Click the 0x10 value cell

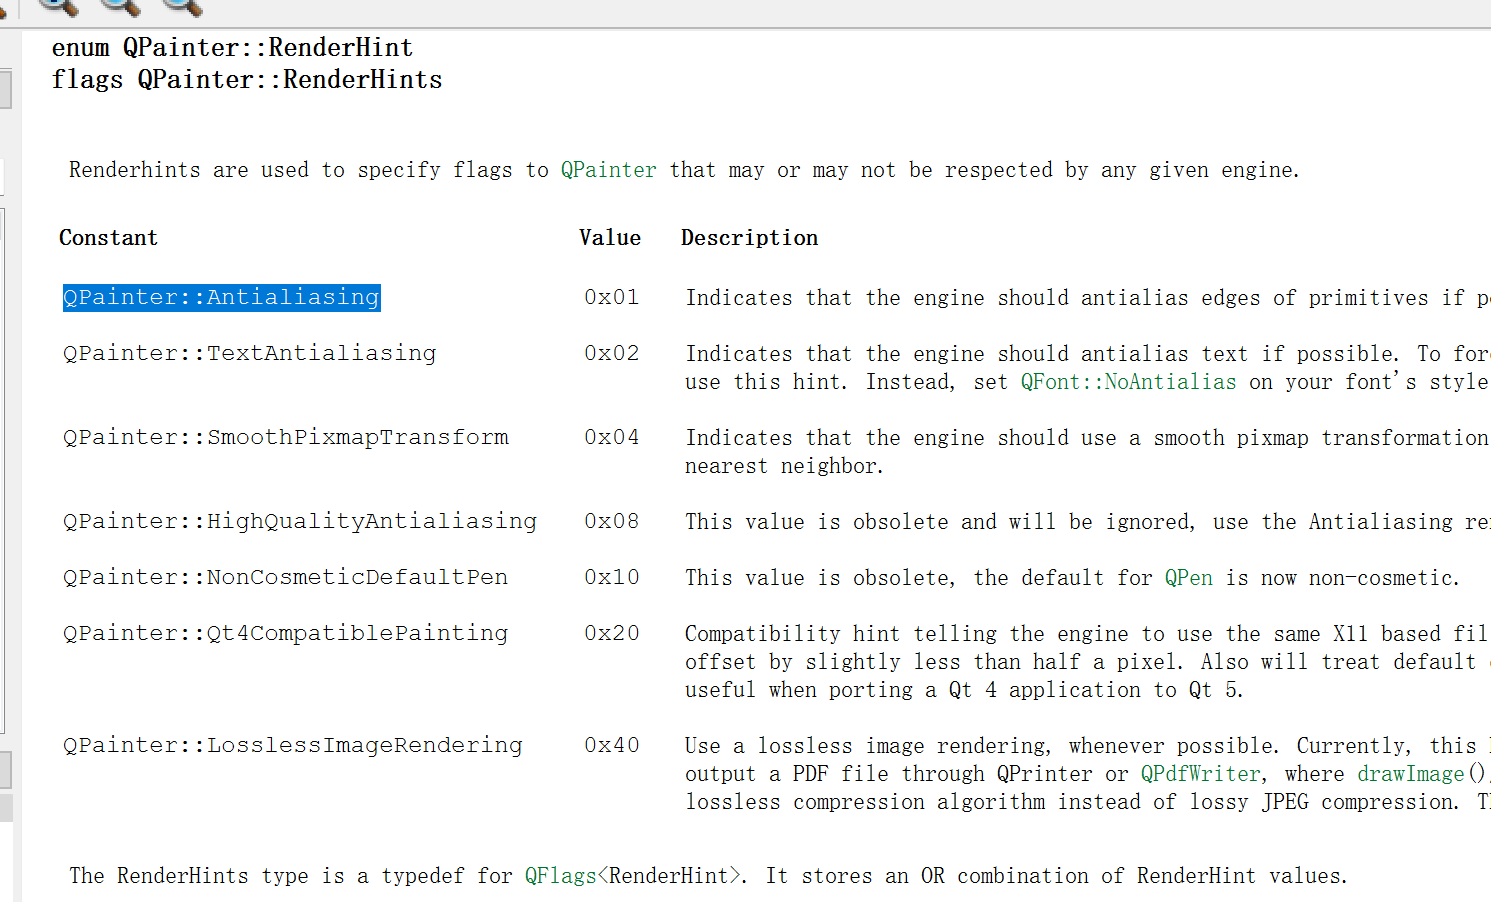click(x=612, y=577)
